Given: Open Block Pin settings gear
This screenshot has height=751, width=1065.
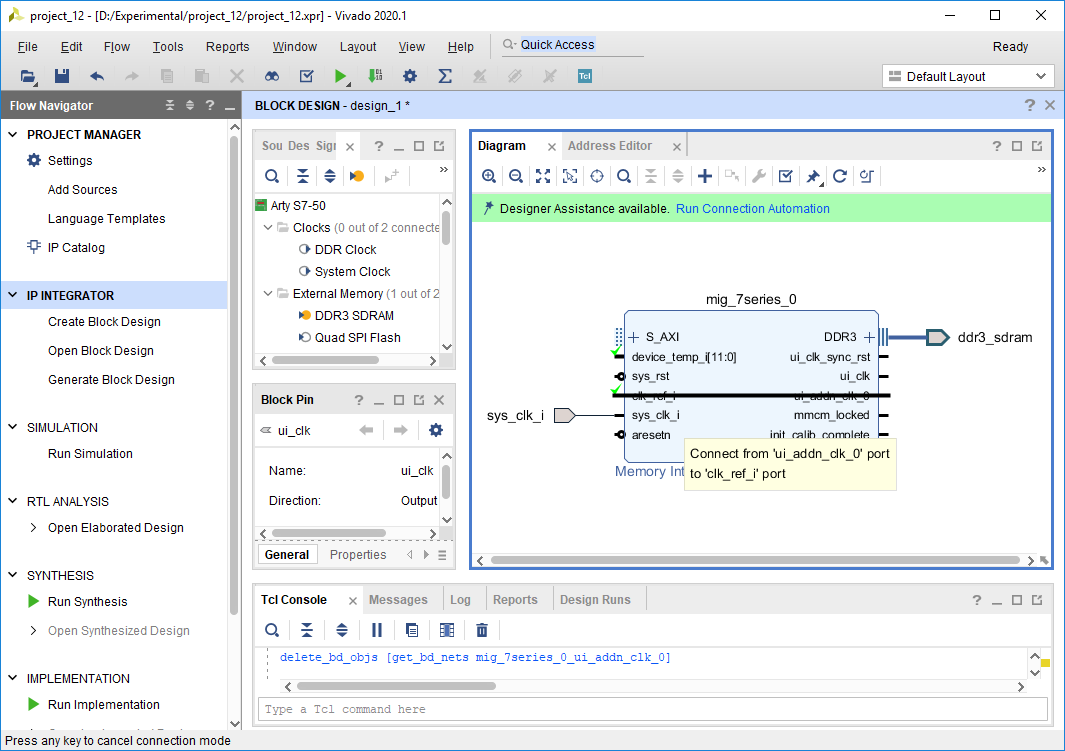Looking at the screenshot, I should [436, 430].
